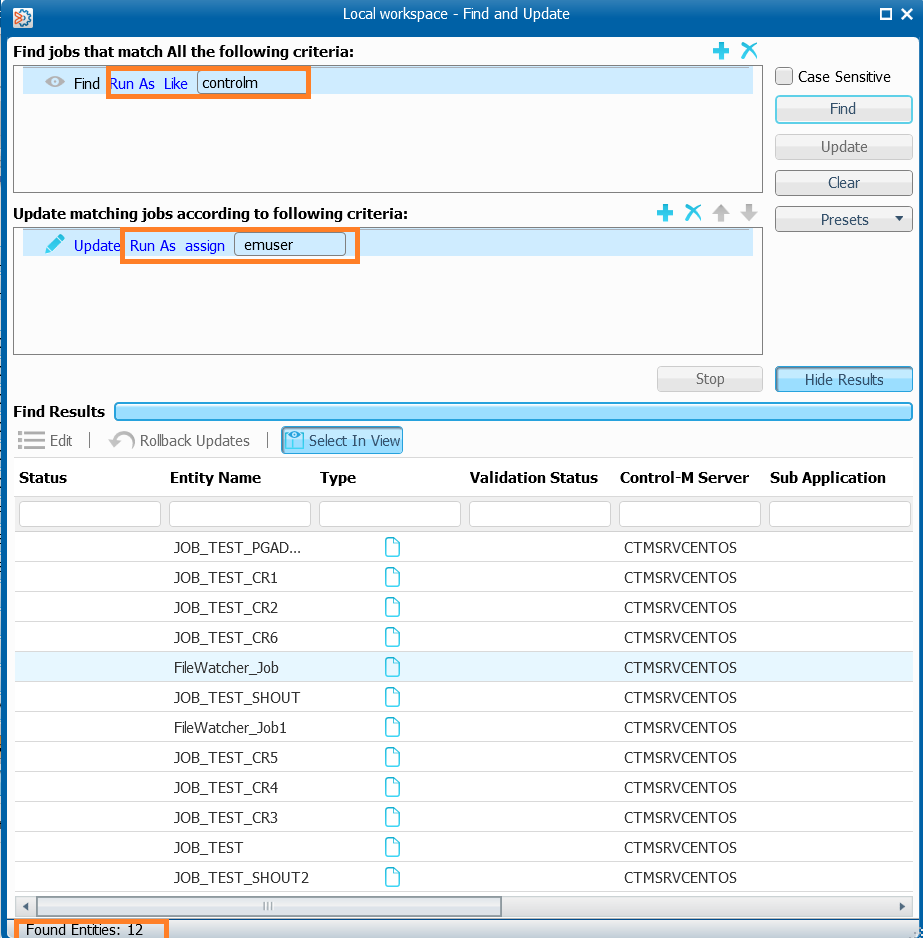This screenshot has width=923, height=938.
Task: Remove find criterion with X icon
Action: coord(749,50)
